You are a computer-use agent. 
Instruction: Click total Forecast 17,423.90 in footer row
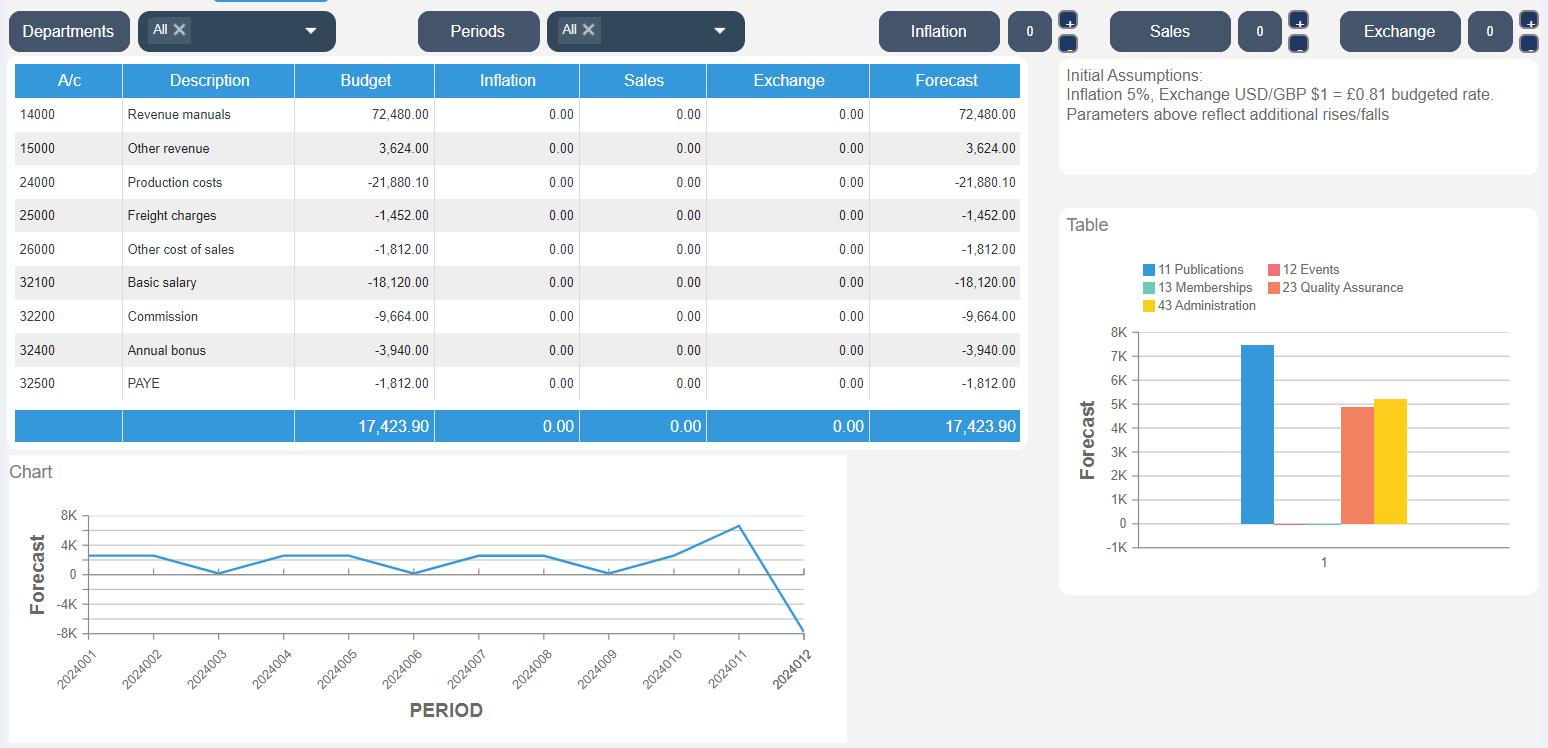pos(980,427)
